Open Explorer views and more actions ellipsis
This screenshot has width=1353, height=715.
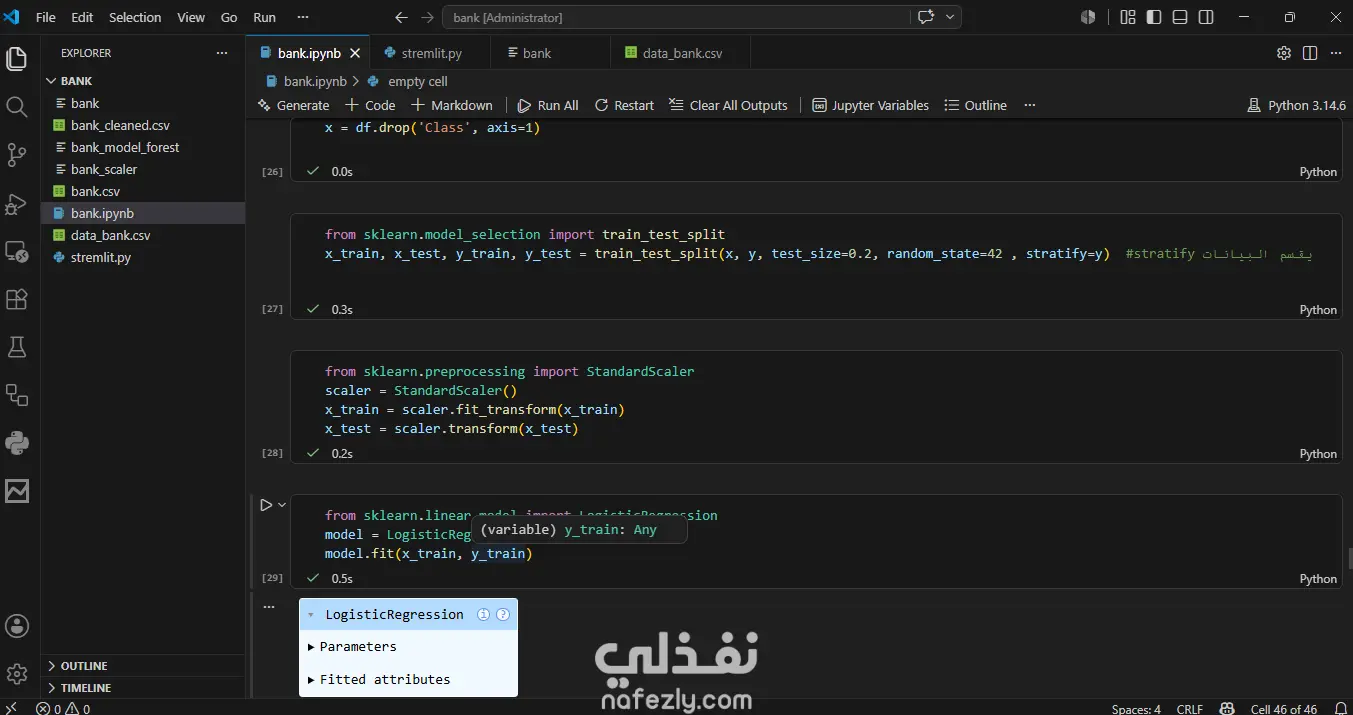pos(222,53)
